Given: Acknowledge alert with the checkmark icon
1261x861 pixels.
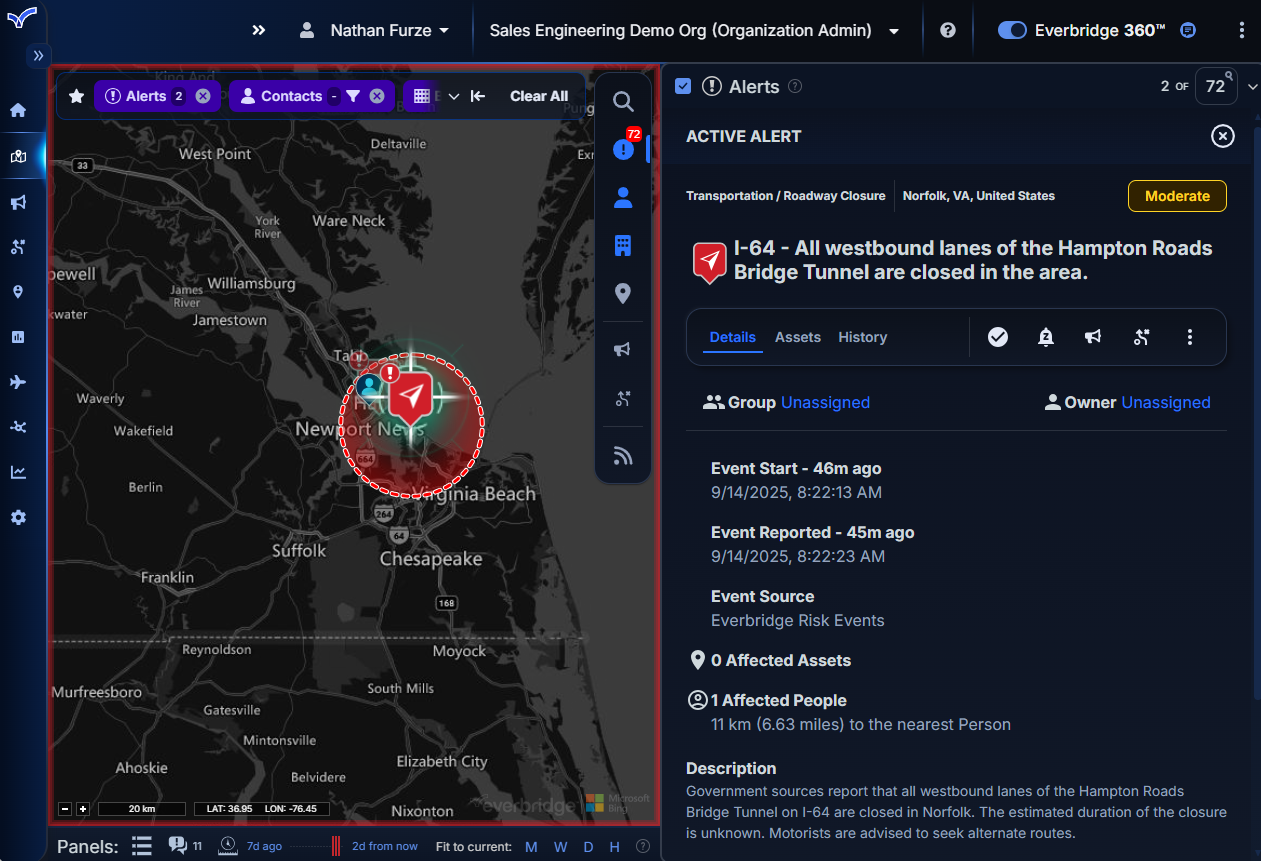Looking at the screenshot, I should click(x=997, y=337).
